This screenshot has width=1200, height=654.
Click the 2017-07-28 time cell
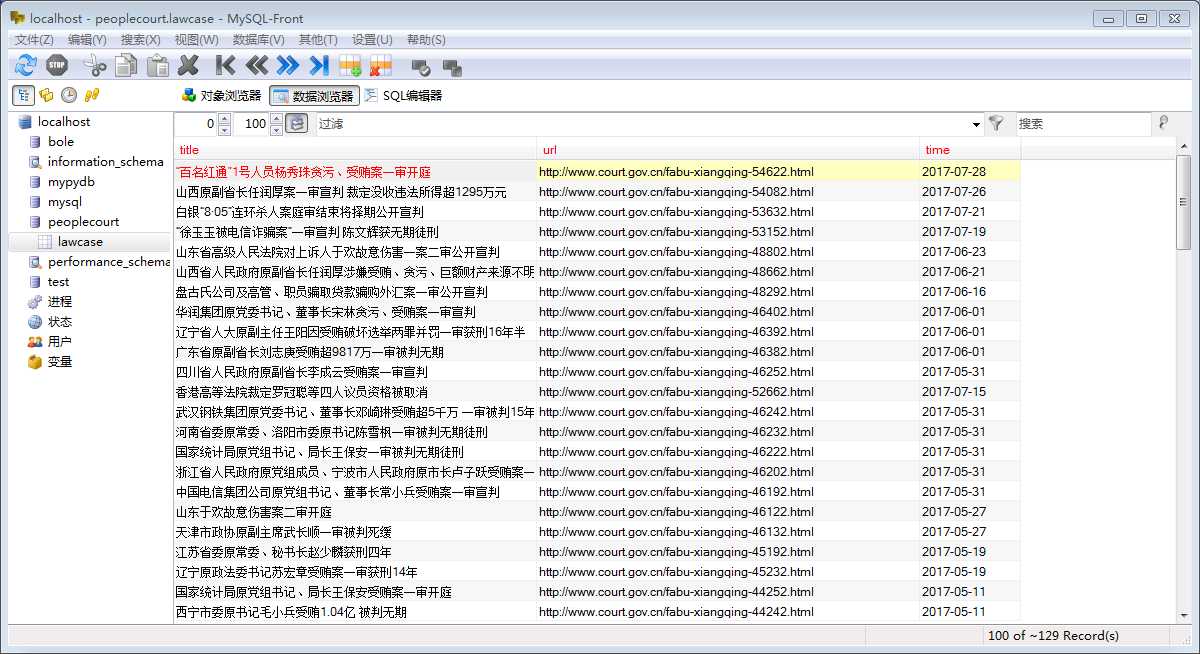point(970,172)
